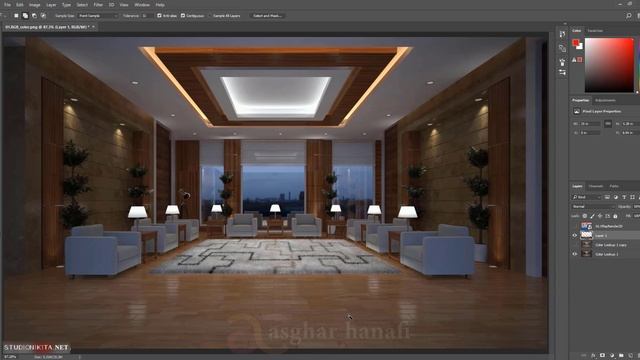Open the History panel icon
The width and height of the screenshot is (640, 360).
point(562,35)
